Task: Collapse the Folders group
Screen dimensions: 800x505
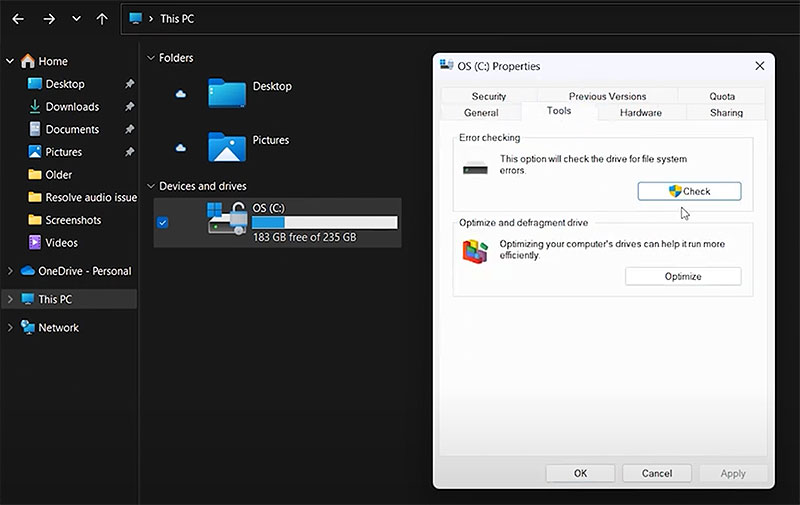Action: coord(151,58)
